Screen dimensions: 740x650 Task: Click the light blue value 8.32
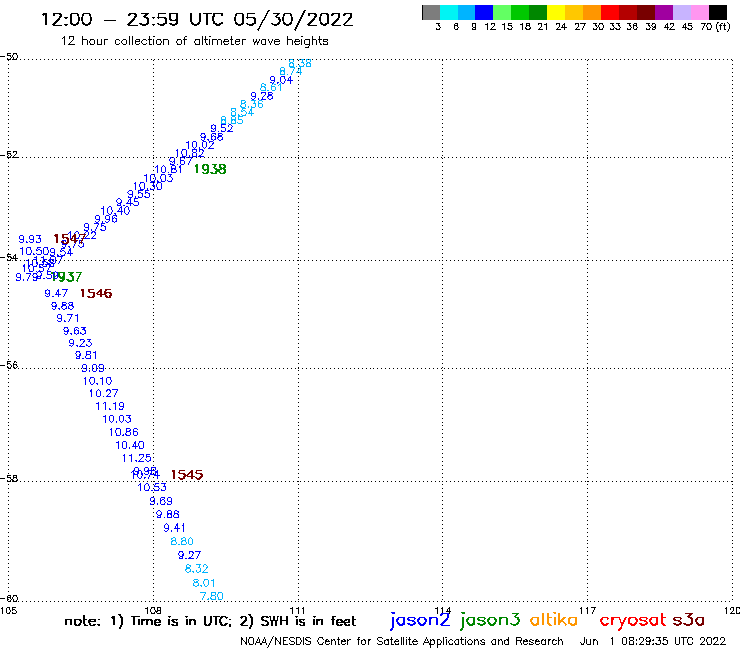coord(196,569)
